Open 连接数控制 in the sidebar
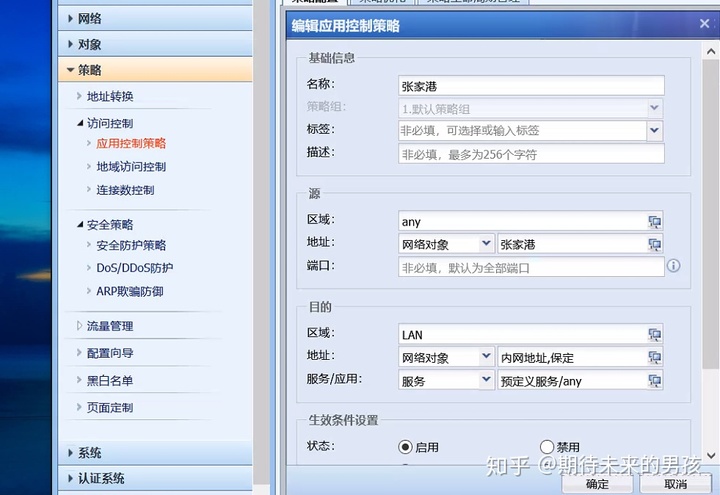This screenshot has width=720, height=495. pos(125,190)
